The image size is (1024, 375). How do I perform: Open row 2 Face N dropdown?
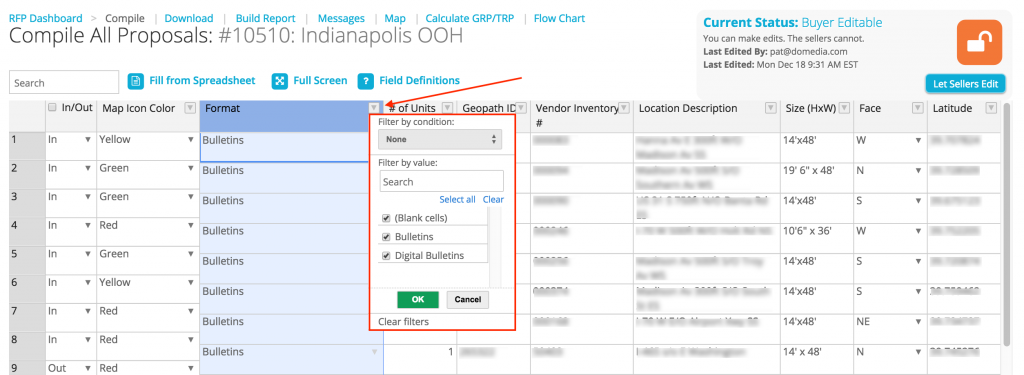click(918, 170)
